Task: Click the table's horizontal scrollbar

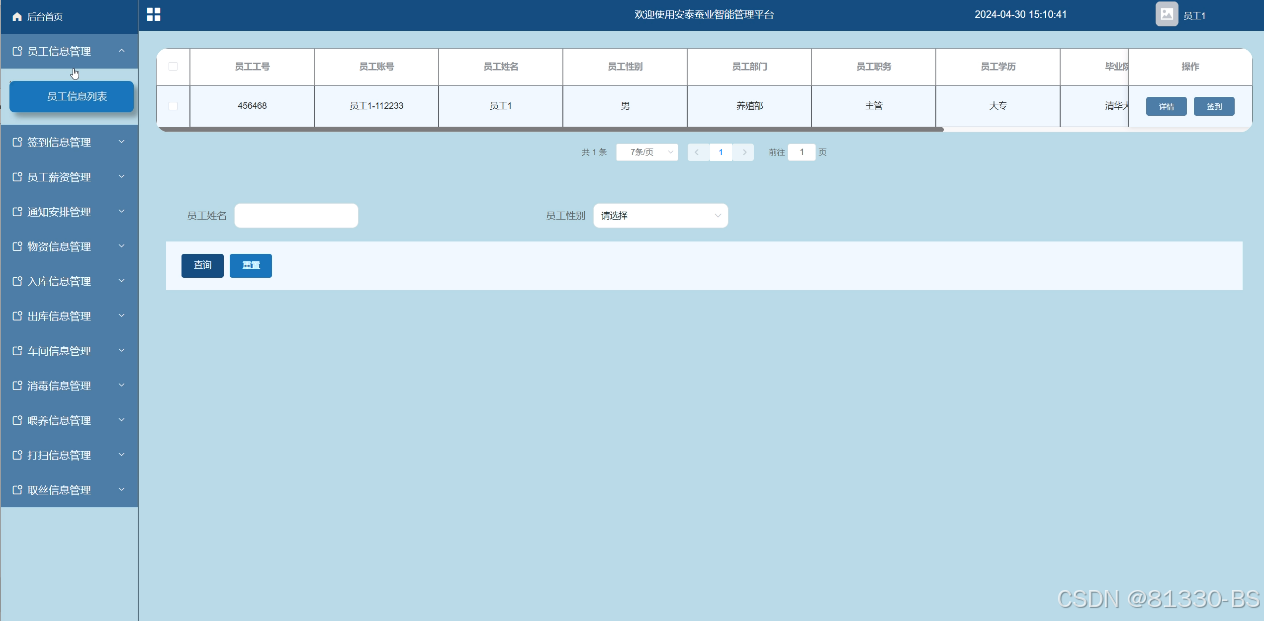Action: (x=550, y=129)
